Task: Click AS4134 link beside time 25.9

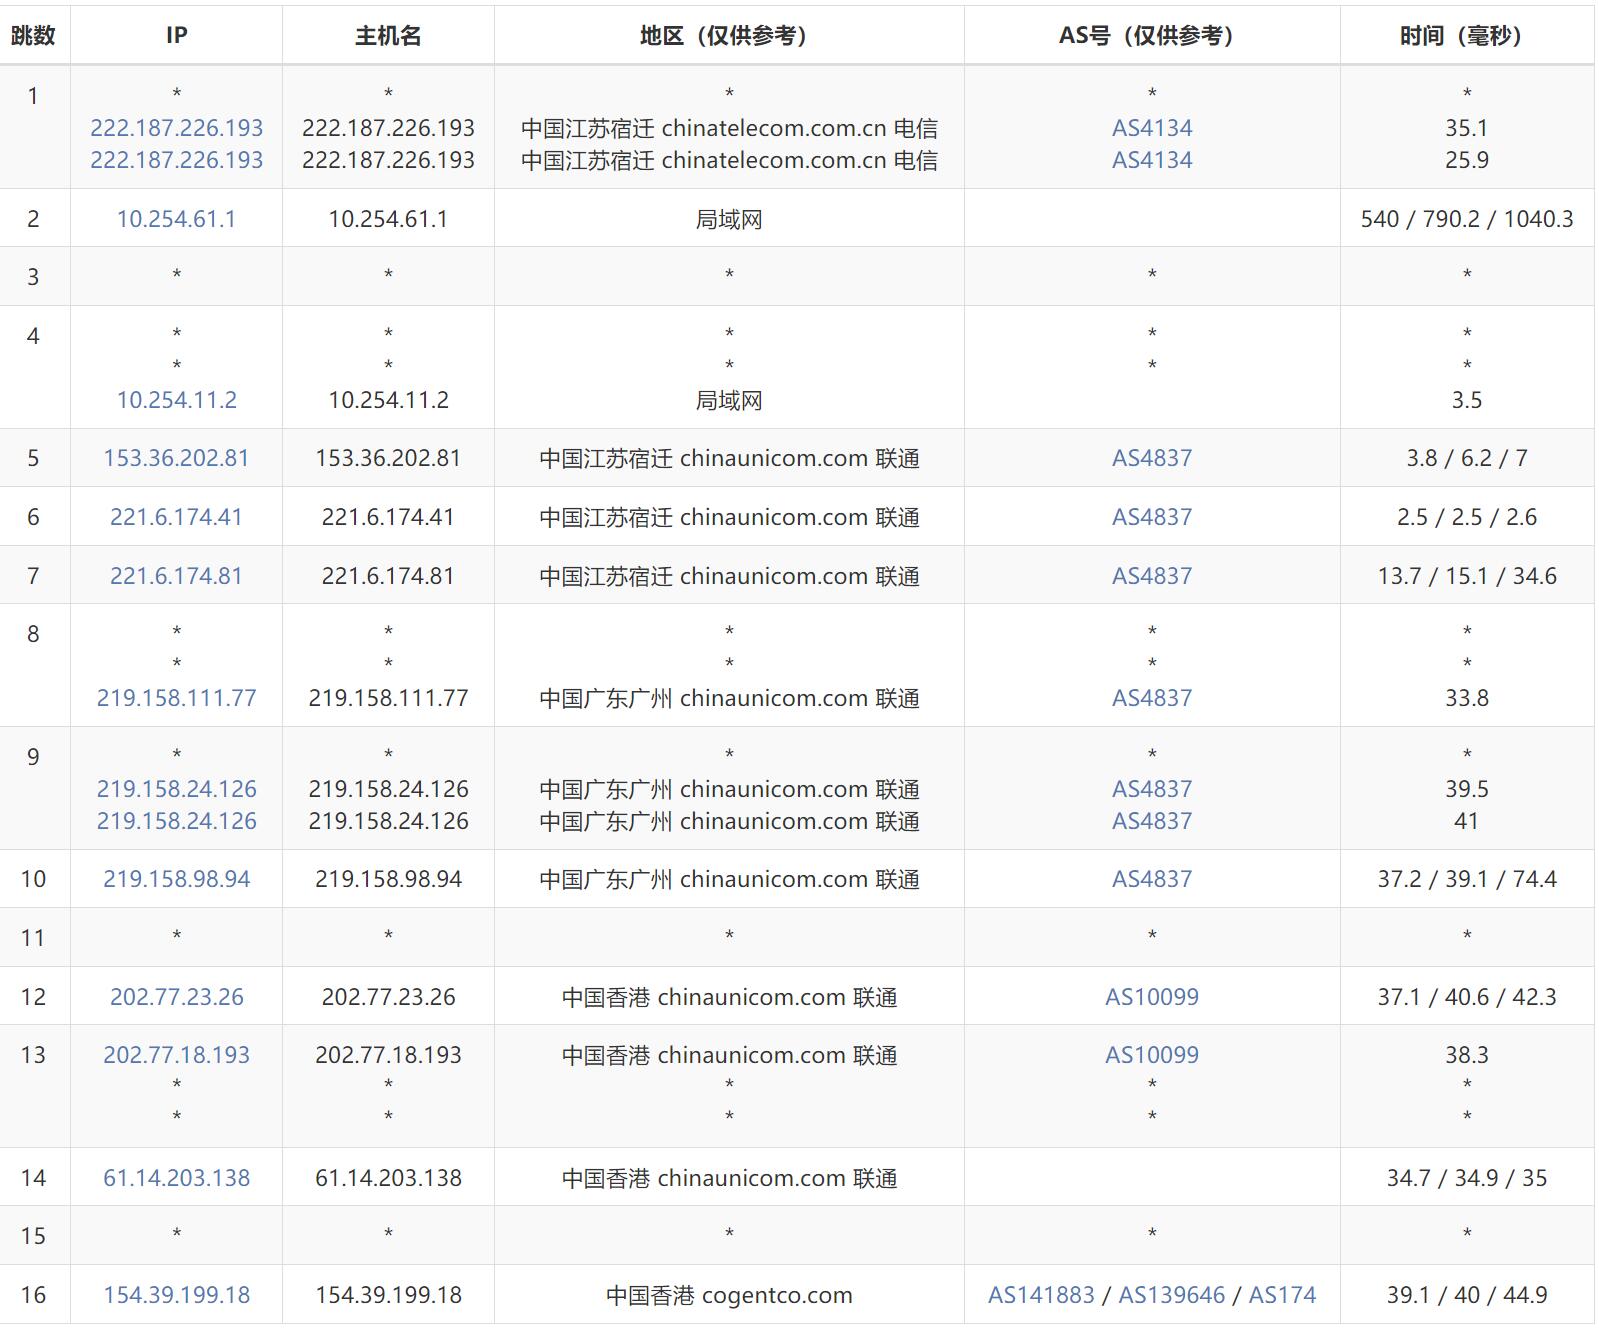Action: [x=1152, y=160]
